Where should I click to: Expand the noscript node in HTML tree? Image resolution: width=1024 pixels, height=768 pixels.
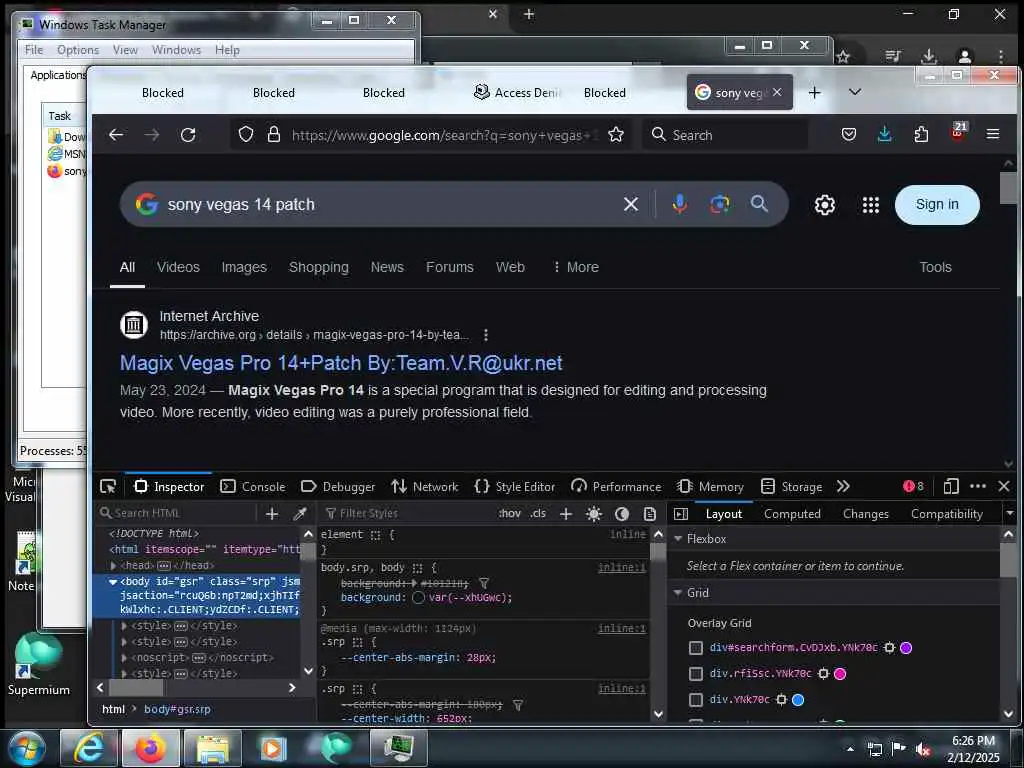124,658
